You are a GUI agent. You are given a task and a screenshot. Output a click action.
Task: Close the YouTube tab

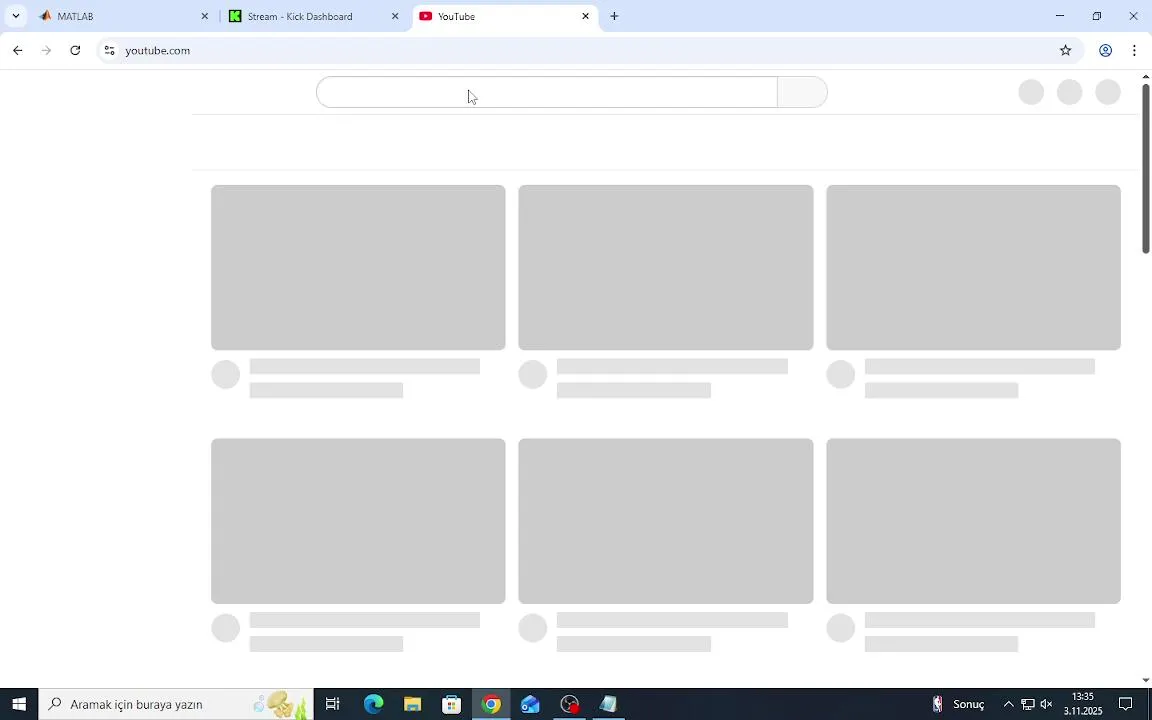586,16
